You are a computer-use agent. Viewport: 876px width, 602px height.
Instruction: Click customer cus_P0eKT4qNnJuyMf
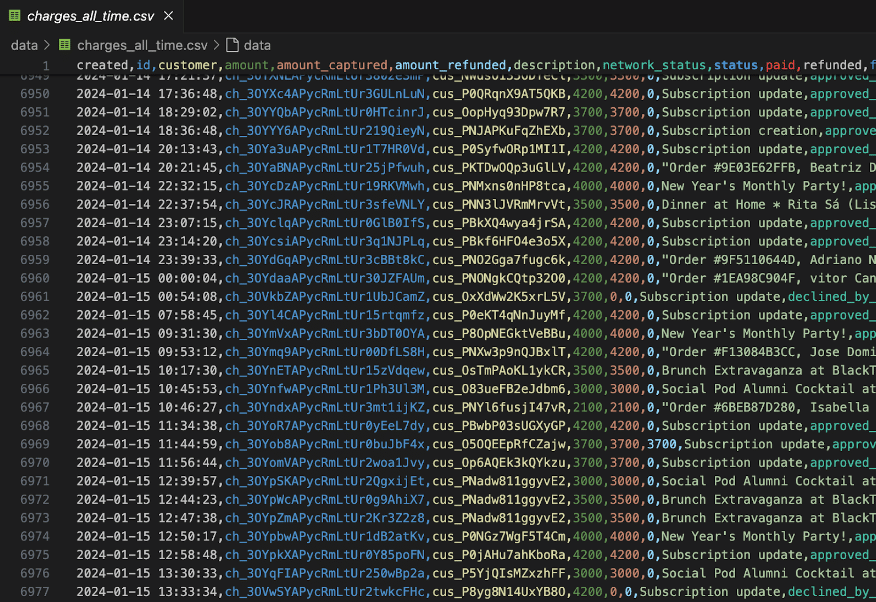coord(499,315)
